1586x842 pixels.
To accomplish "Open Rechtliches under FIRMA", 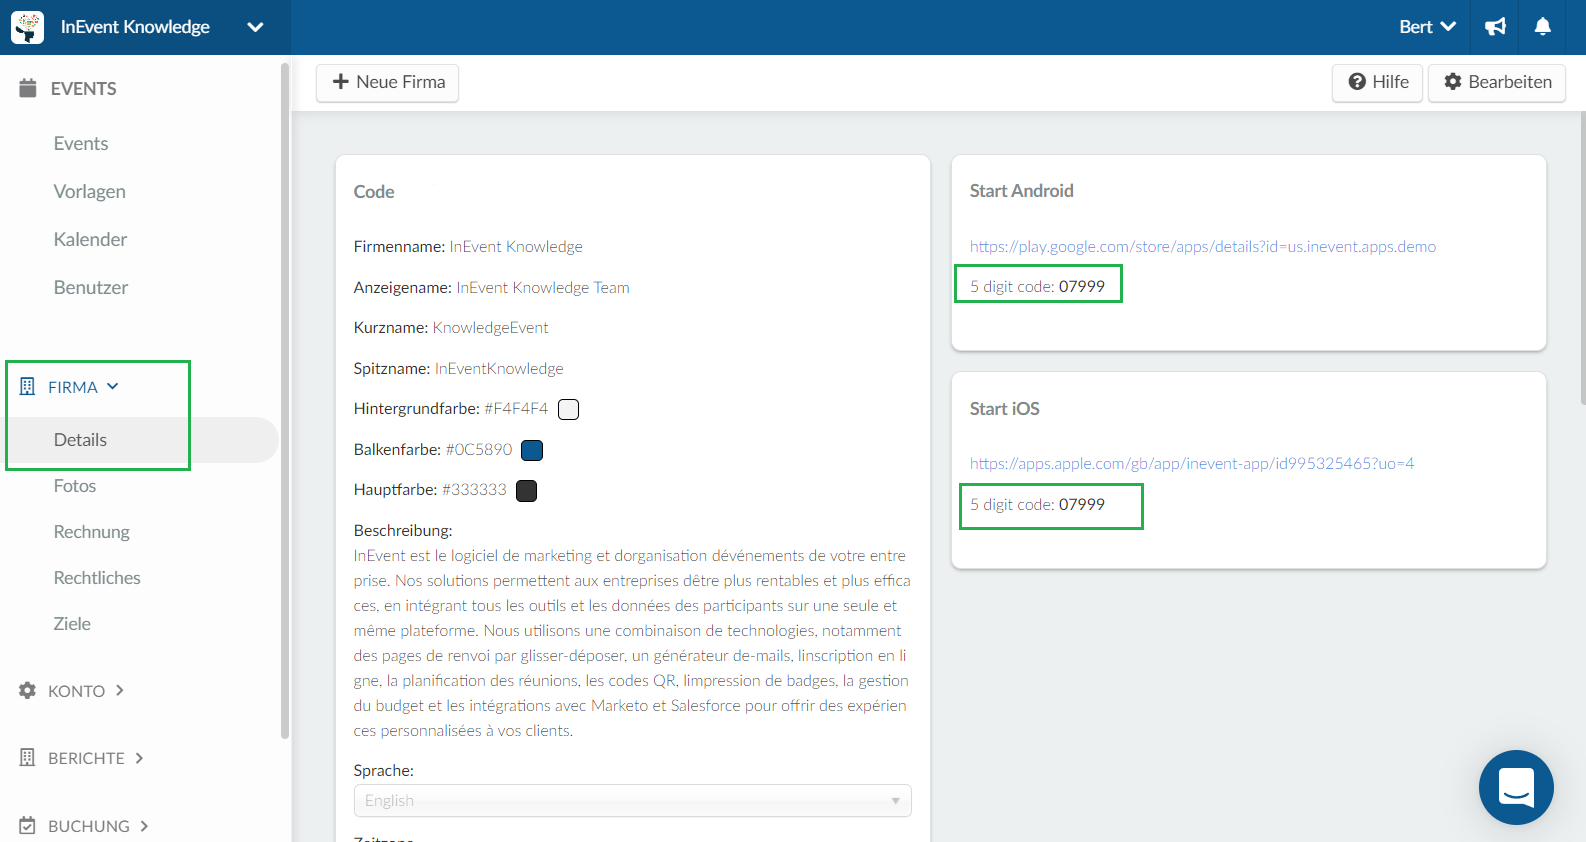I will coord(97,578).
